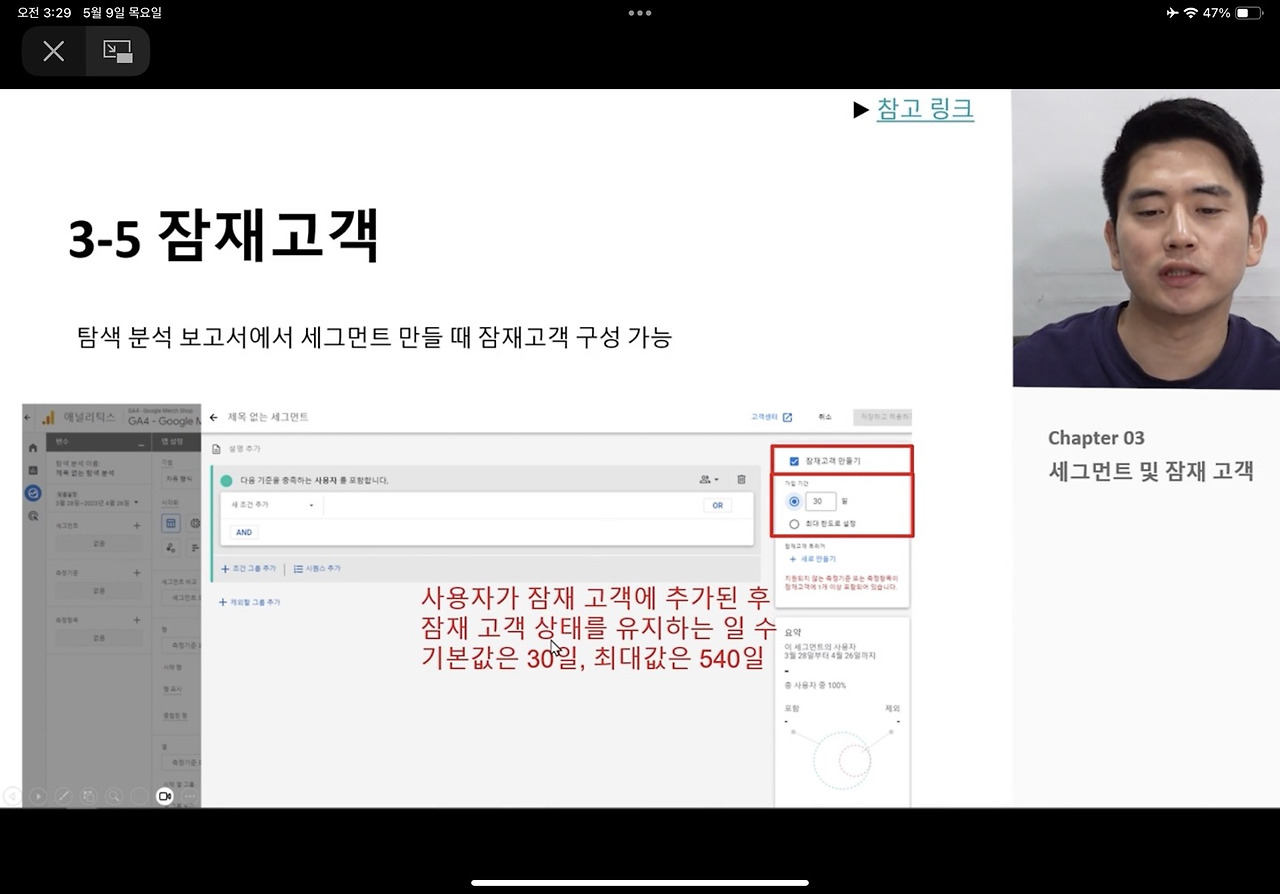The width and height of the screenshot is (1280, 894).
Task: Open Home via the house icon
Action: point(32,450)
